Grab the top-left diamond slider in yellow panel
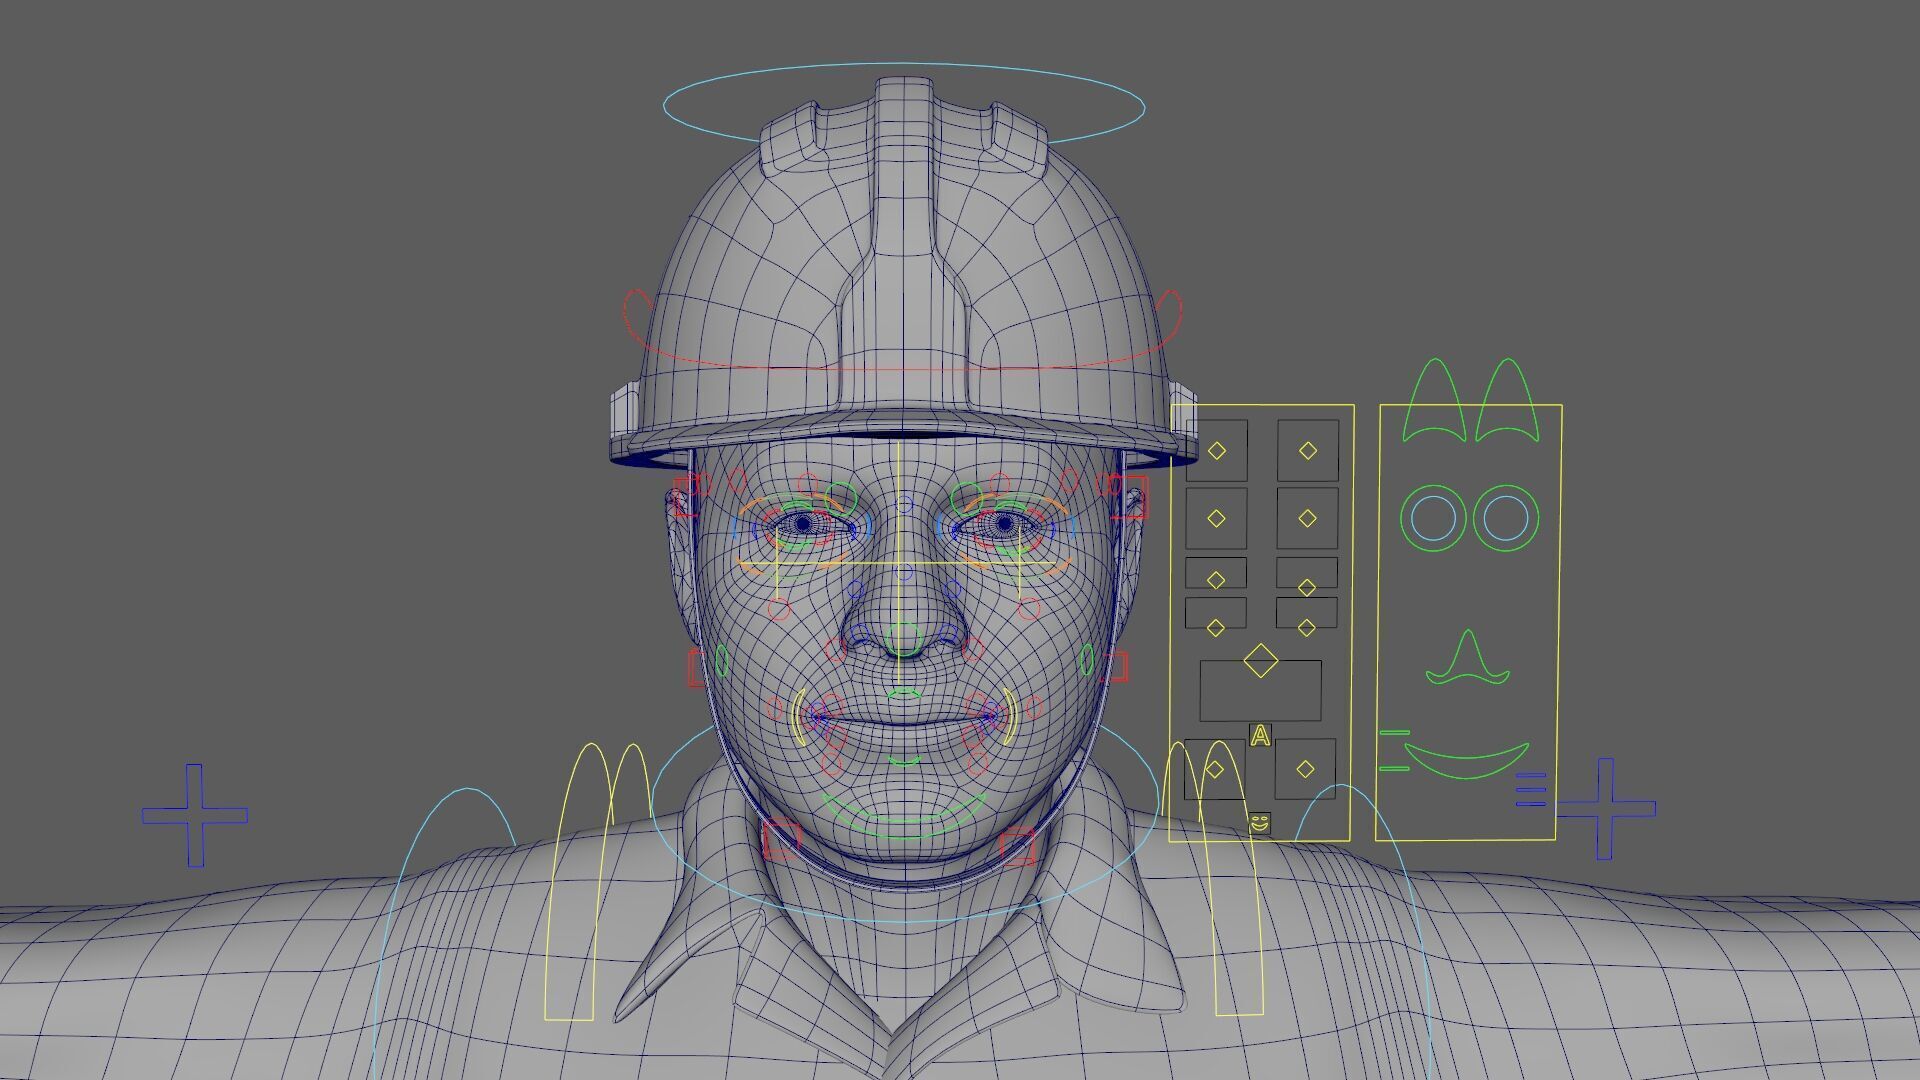The image size is (1920, 1080). tap(1216, 451)
